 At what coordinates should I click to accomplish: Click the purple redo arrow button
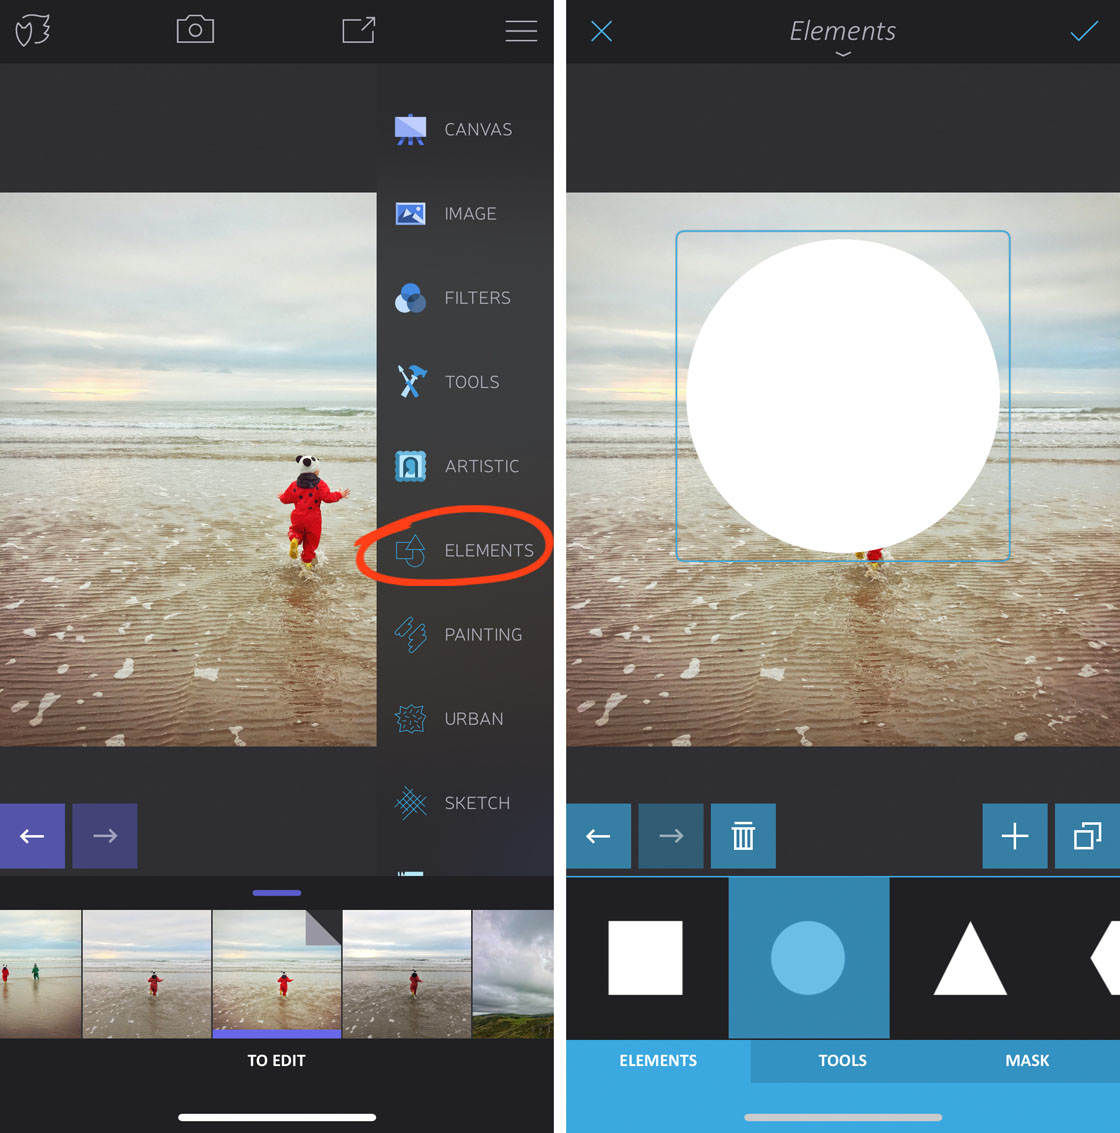[x=105, y=836]
